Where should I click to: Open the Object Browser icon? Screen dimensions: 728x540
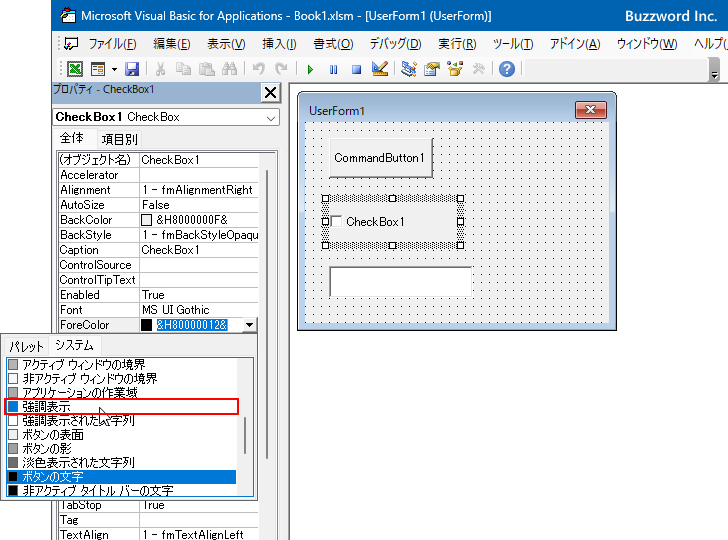point(455,69)
